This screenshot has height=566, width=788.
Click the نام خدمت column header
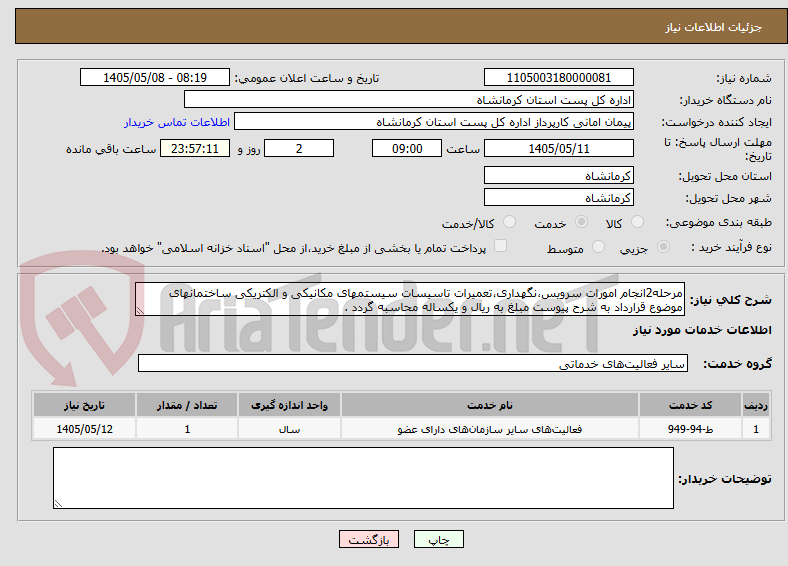tap(489, 405)
